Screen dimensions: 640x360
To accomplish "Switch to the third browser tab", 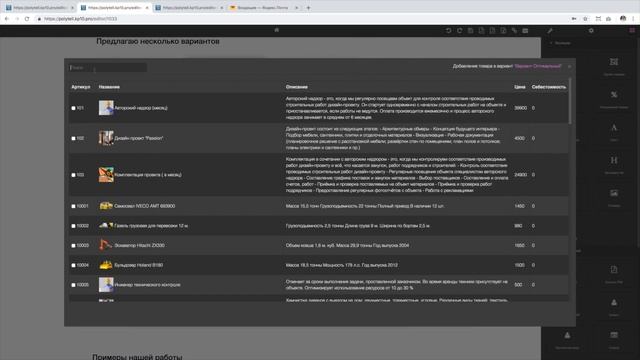I will click(189, 8).
